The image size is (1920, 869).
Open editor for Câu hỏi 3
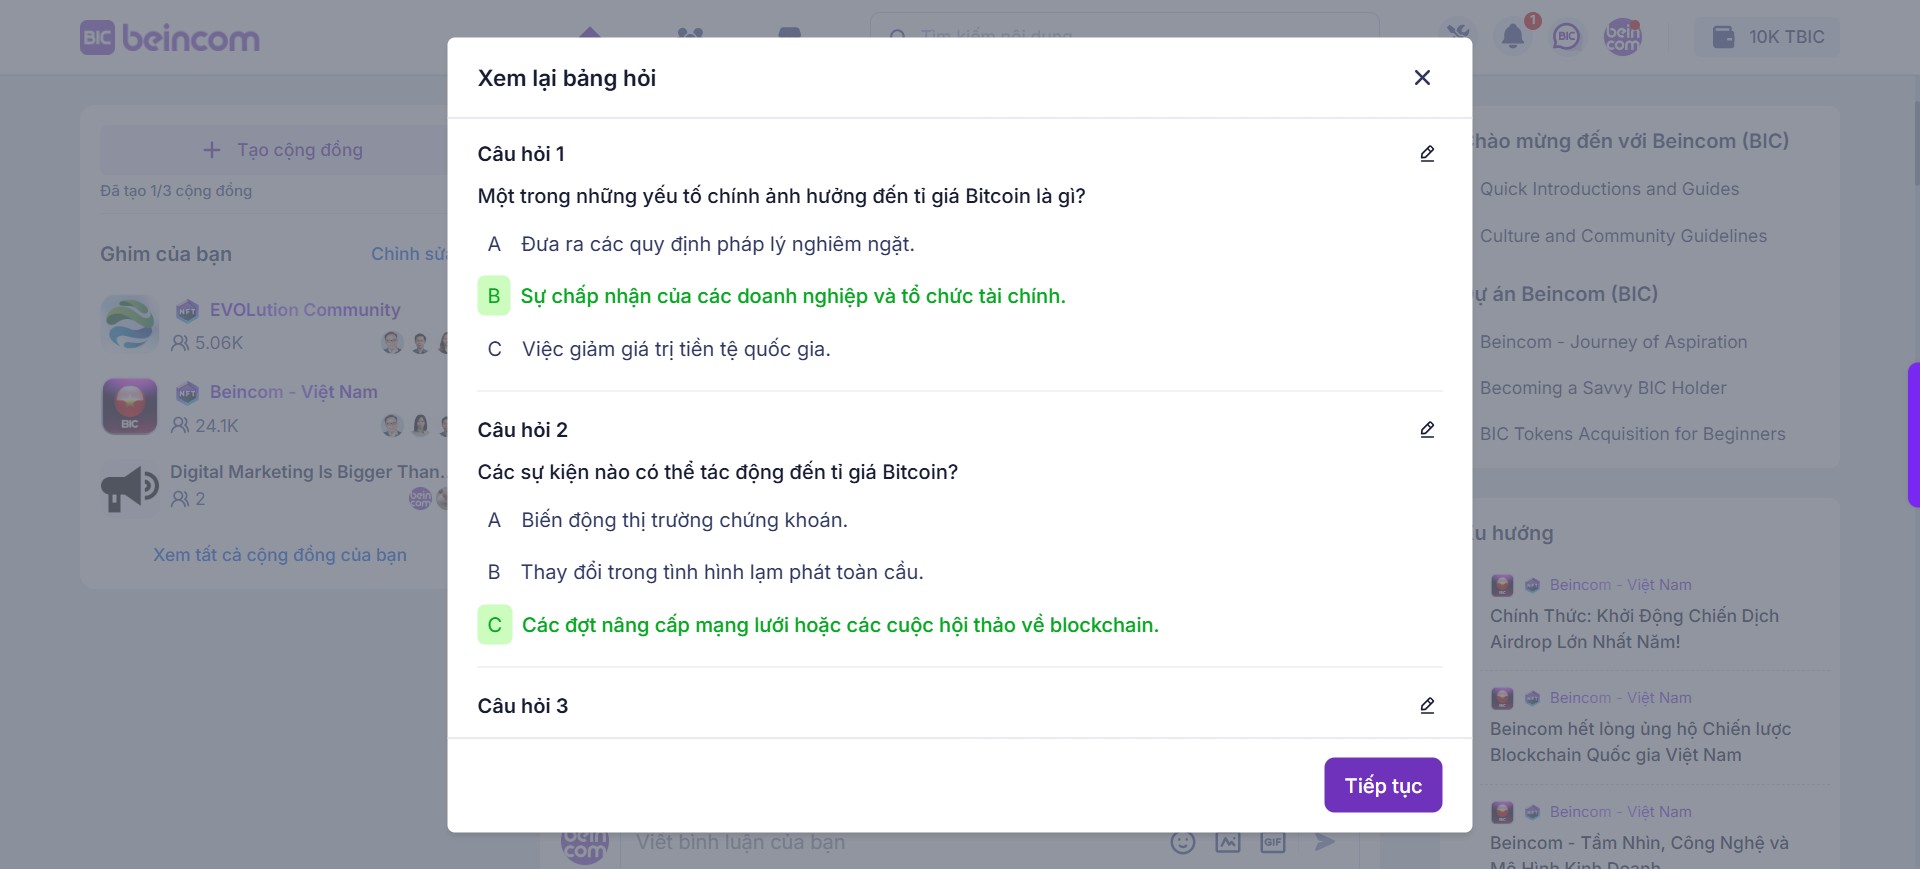1427,706
